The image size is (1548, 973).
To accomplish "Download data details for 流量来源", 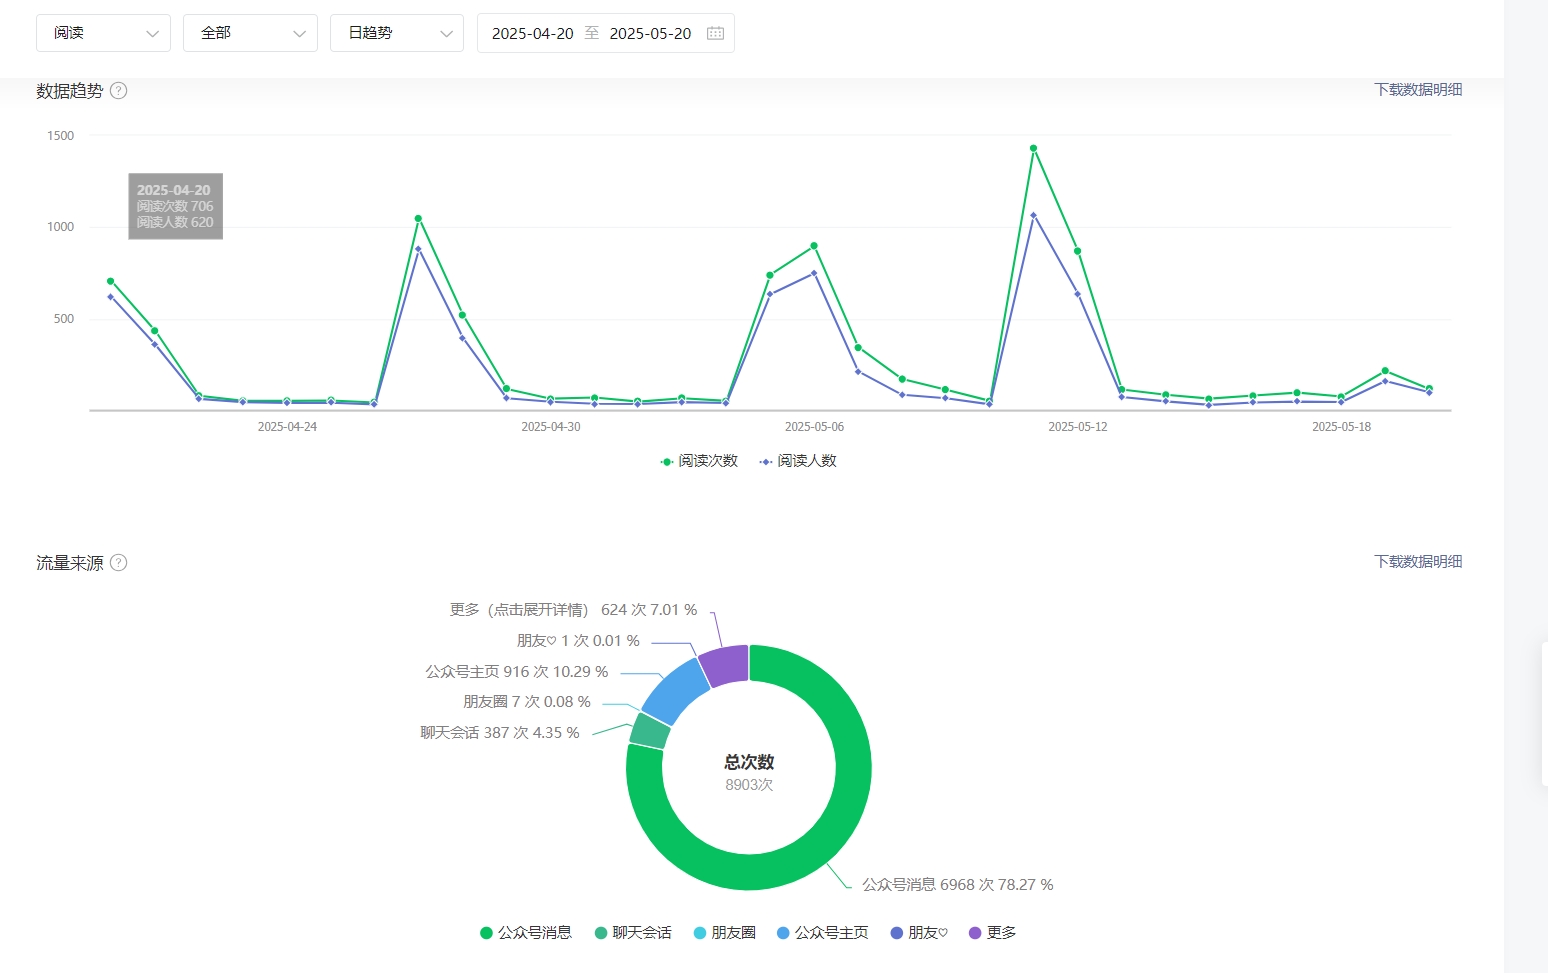I will click(x=1417, y=562).
